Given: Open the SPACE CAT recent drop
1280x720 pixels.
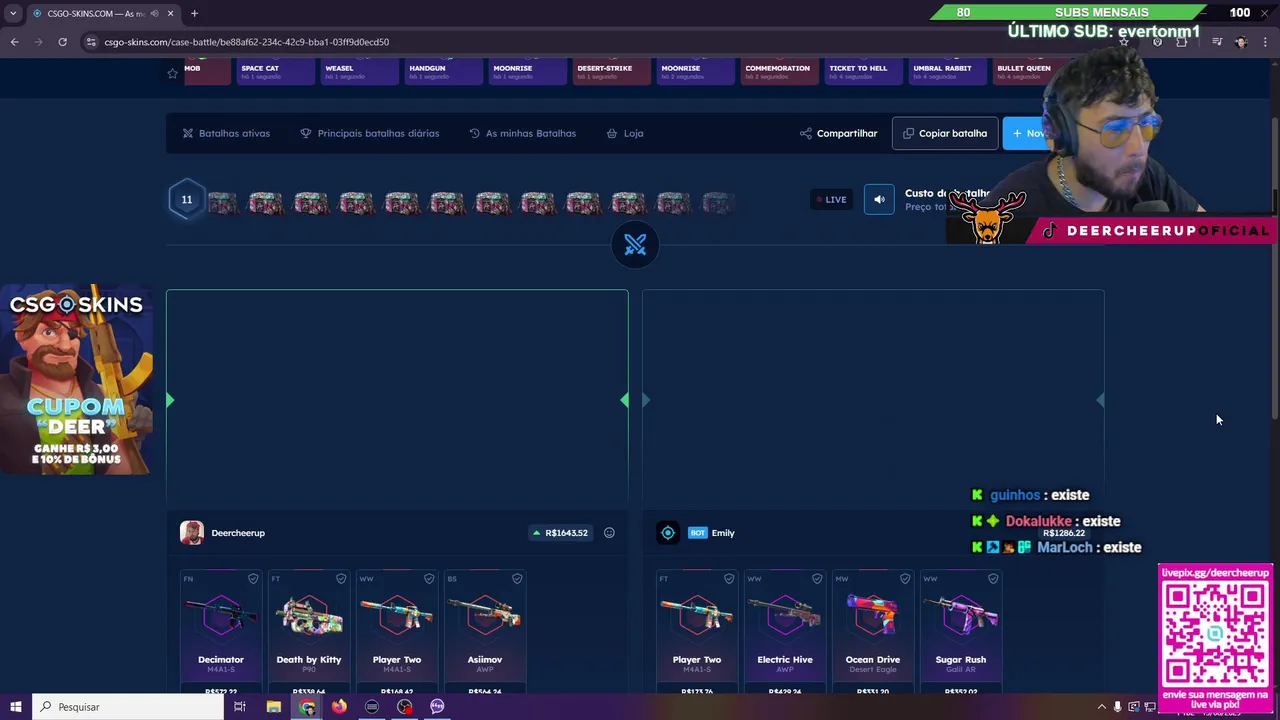Looking at the screenshot, I should point(275,72).
